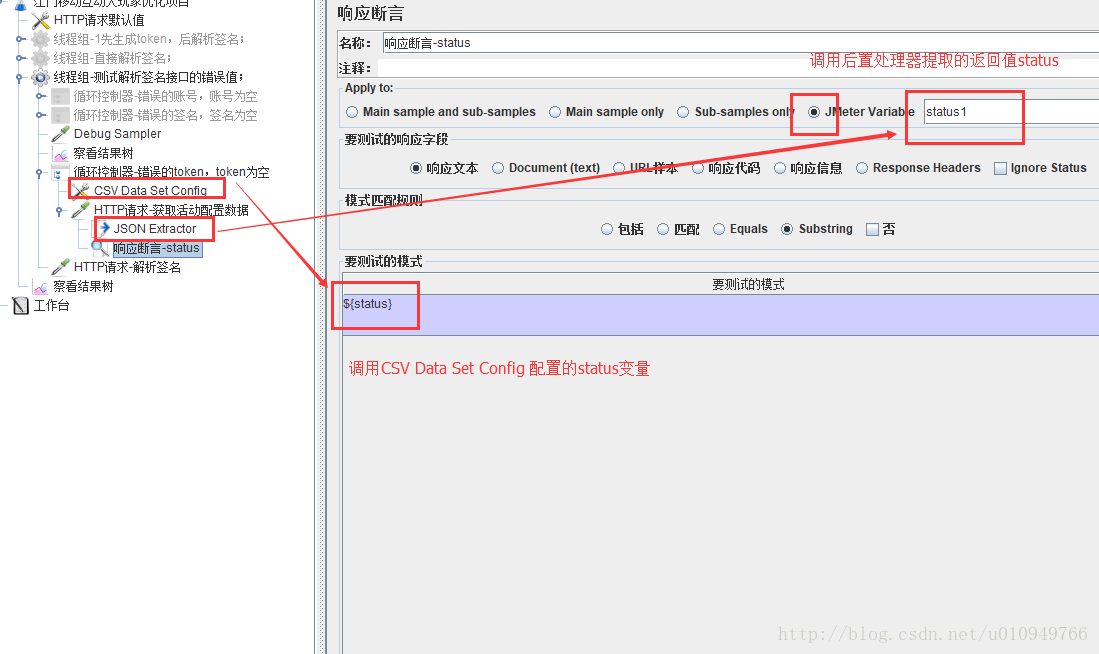Click the 名称 name field
The width and height of the screenshot is (1099, 654).
(x=740, y=43)
